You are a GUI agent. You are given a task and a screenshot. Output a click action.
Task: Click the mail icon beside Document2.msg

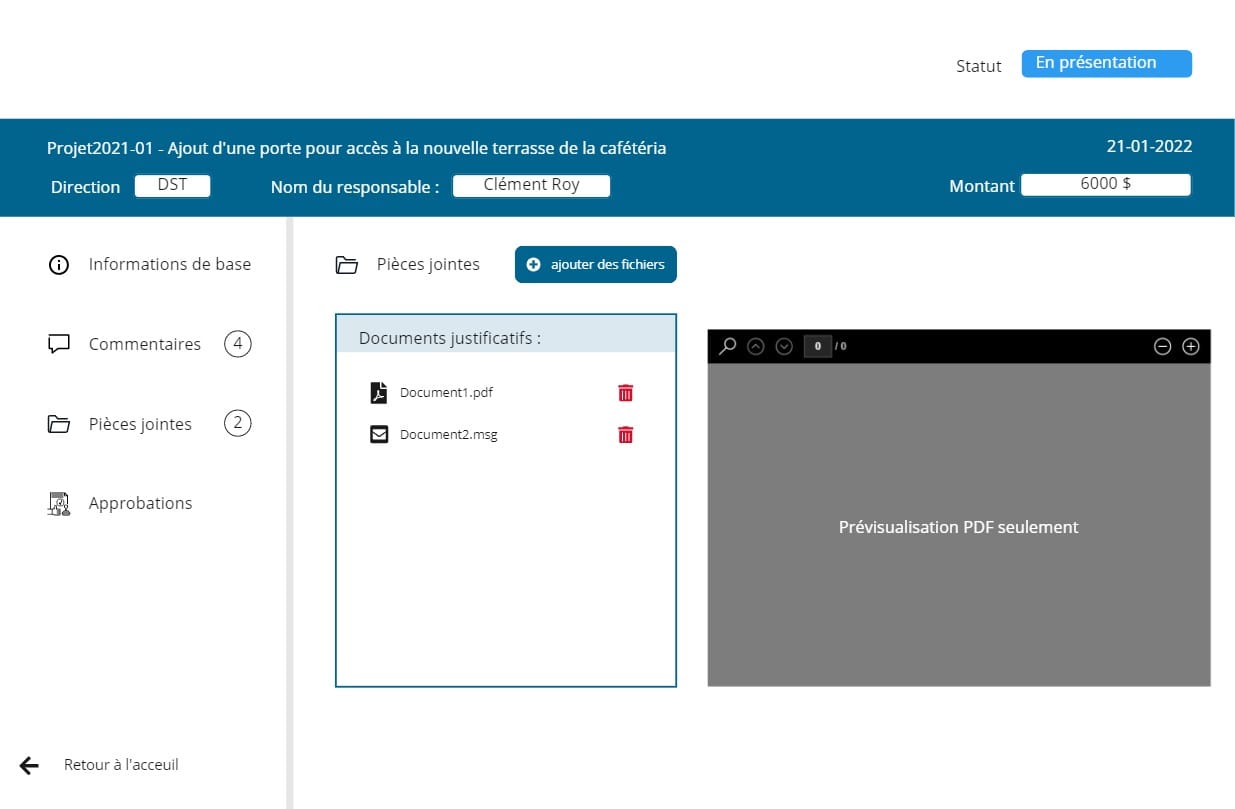379,435
